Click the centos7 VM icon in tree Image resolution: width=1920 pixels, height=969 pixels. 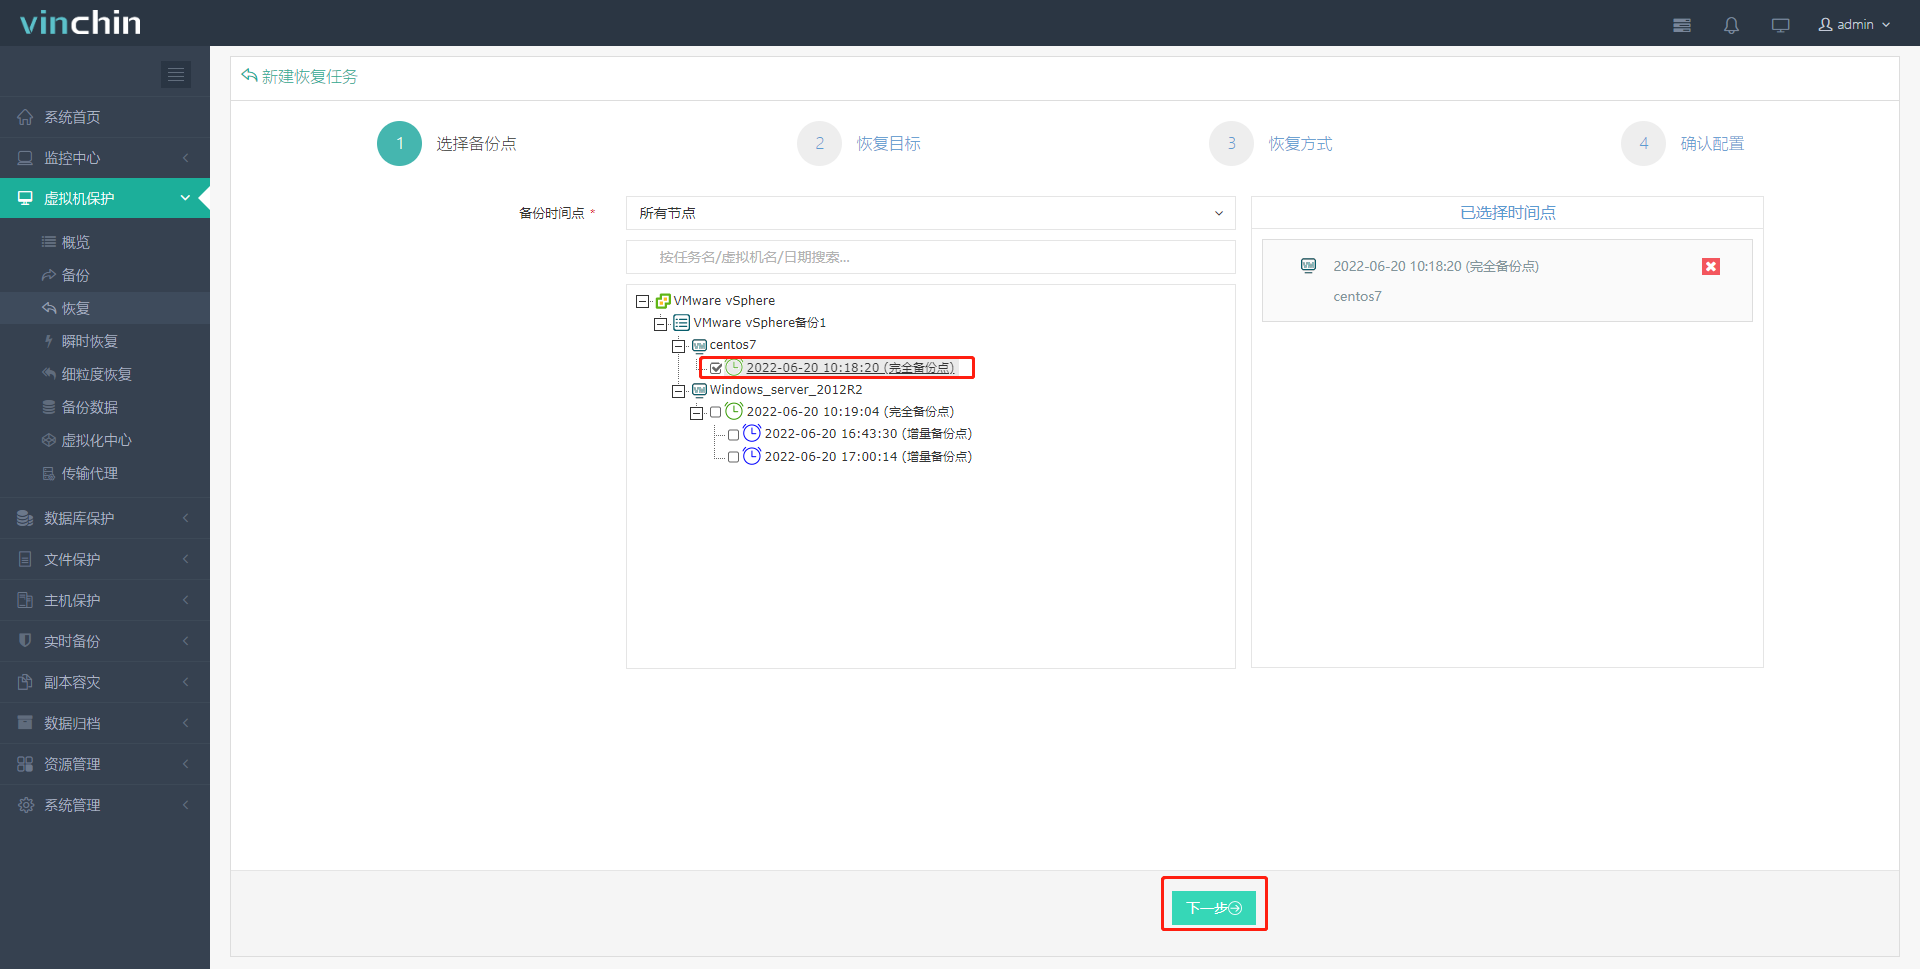pyautogui.click(x=699, y=345)
